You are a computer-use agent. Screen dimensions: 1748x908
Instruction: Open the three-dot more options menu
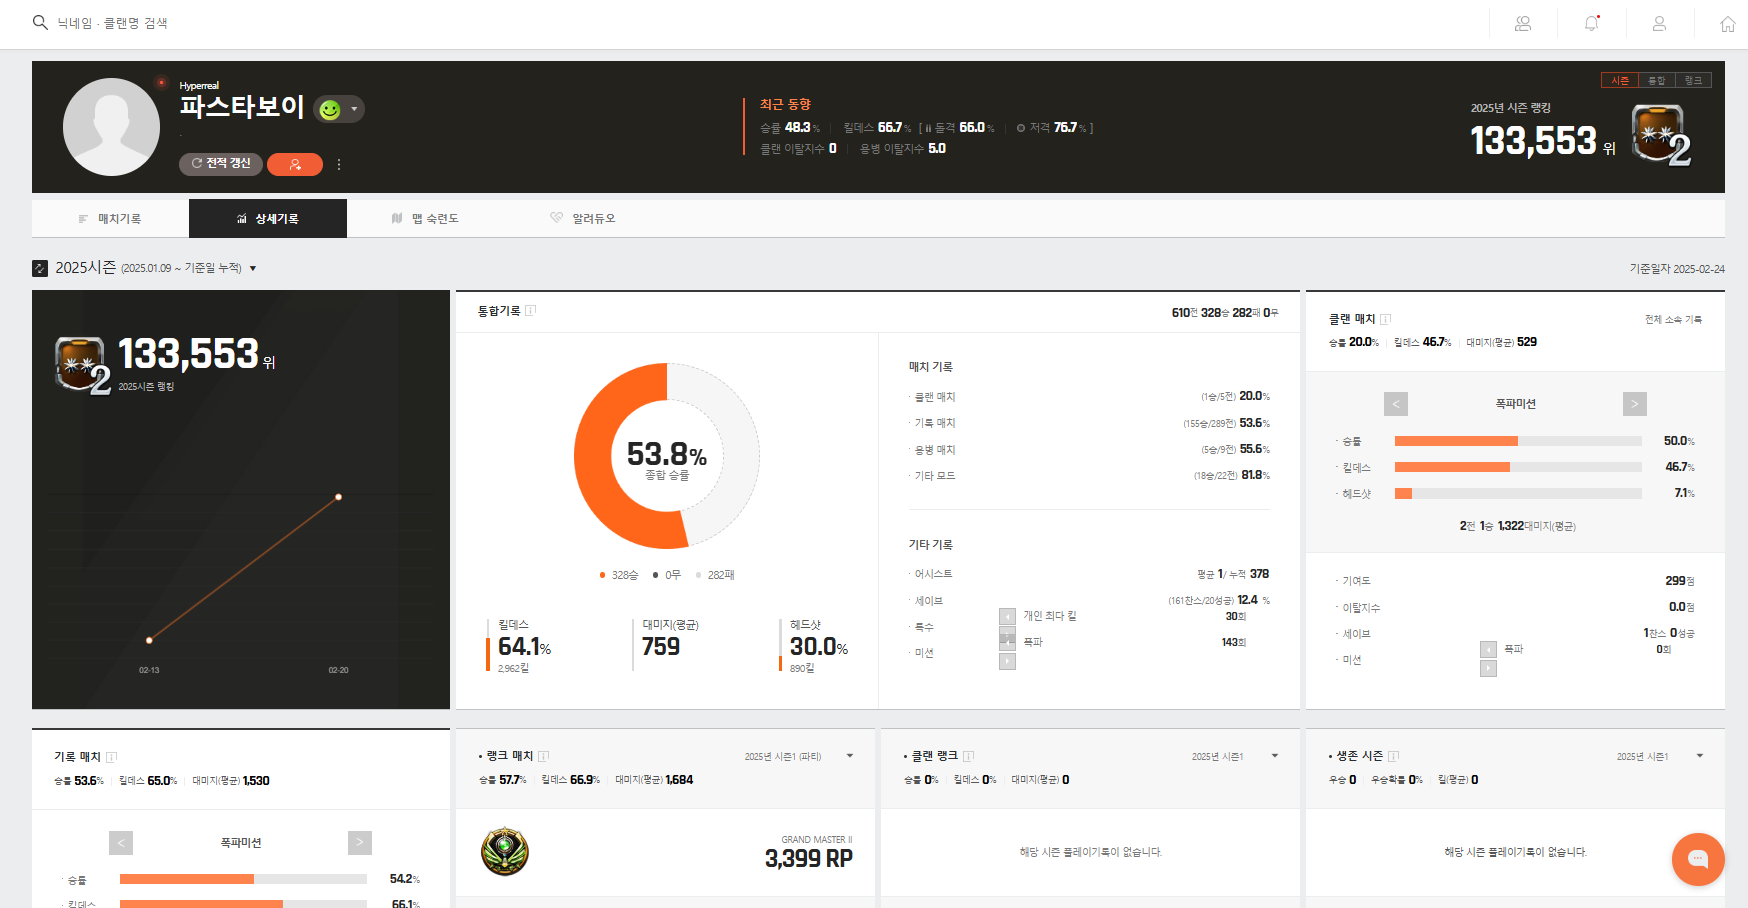(339, 164)
